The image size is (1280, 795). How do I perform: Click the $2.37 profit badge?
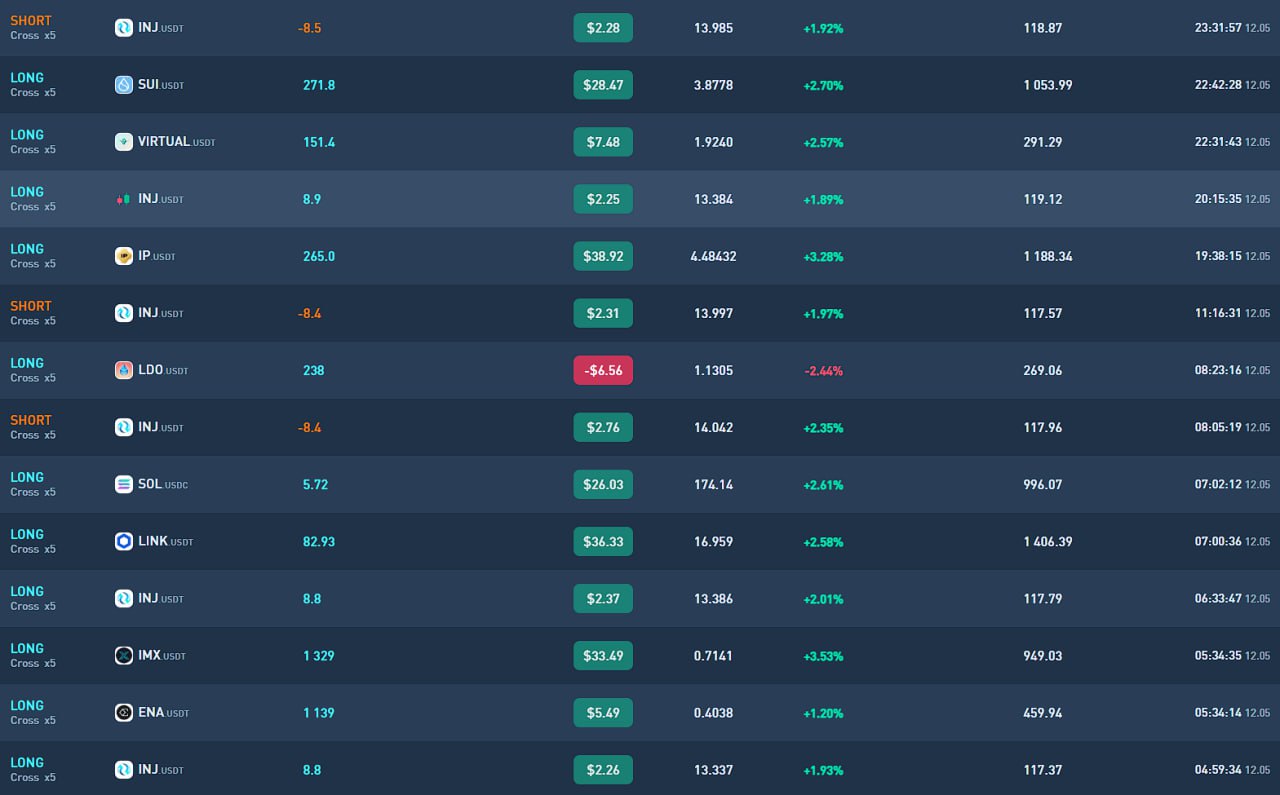(x=603, y=598)
